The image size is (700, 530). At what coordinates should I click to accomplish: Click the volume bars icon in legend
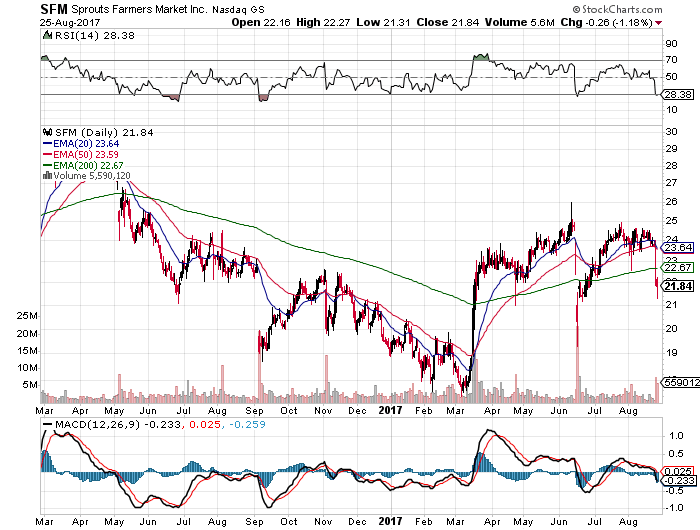pyautogui.click(x=47, y=175)
